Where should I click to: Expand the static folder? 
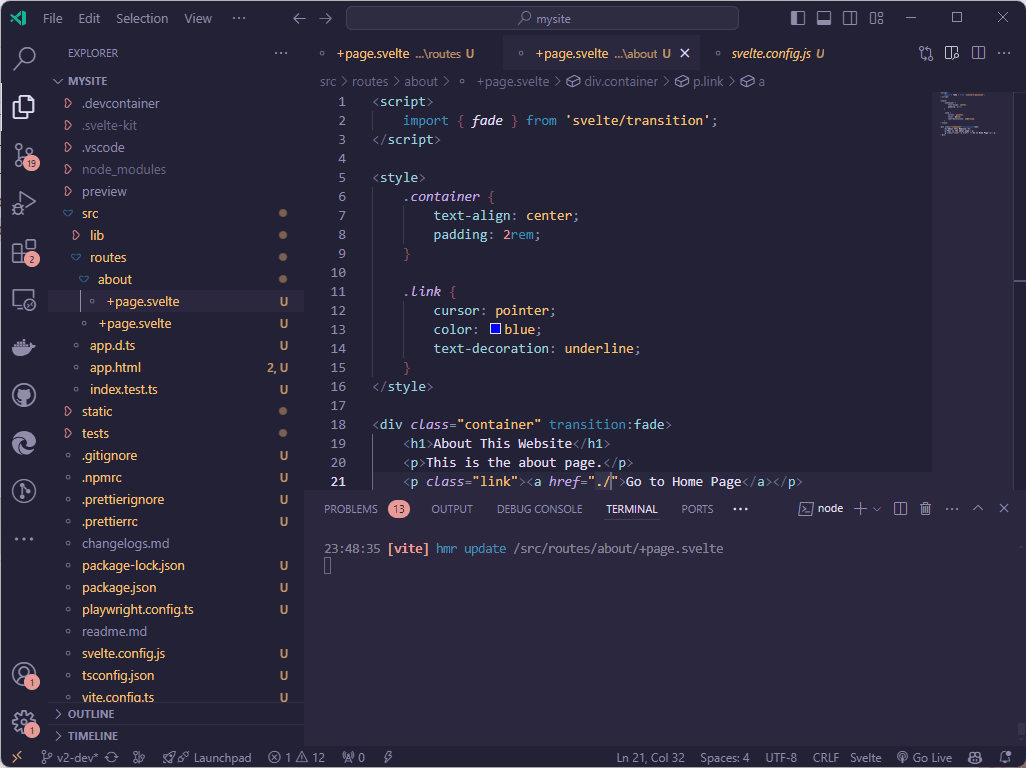[97, 411]
